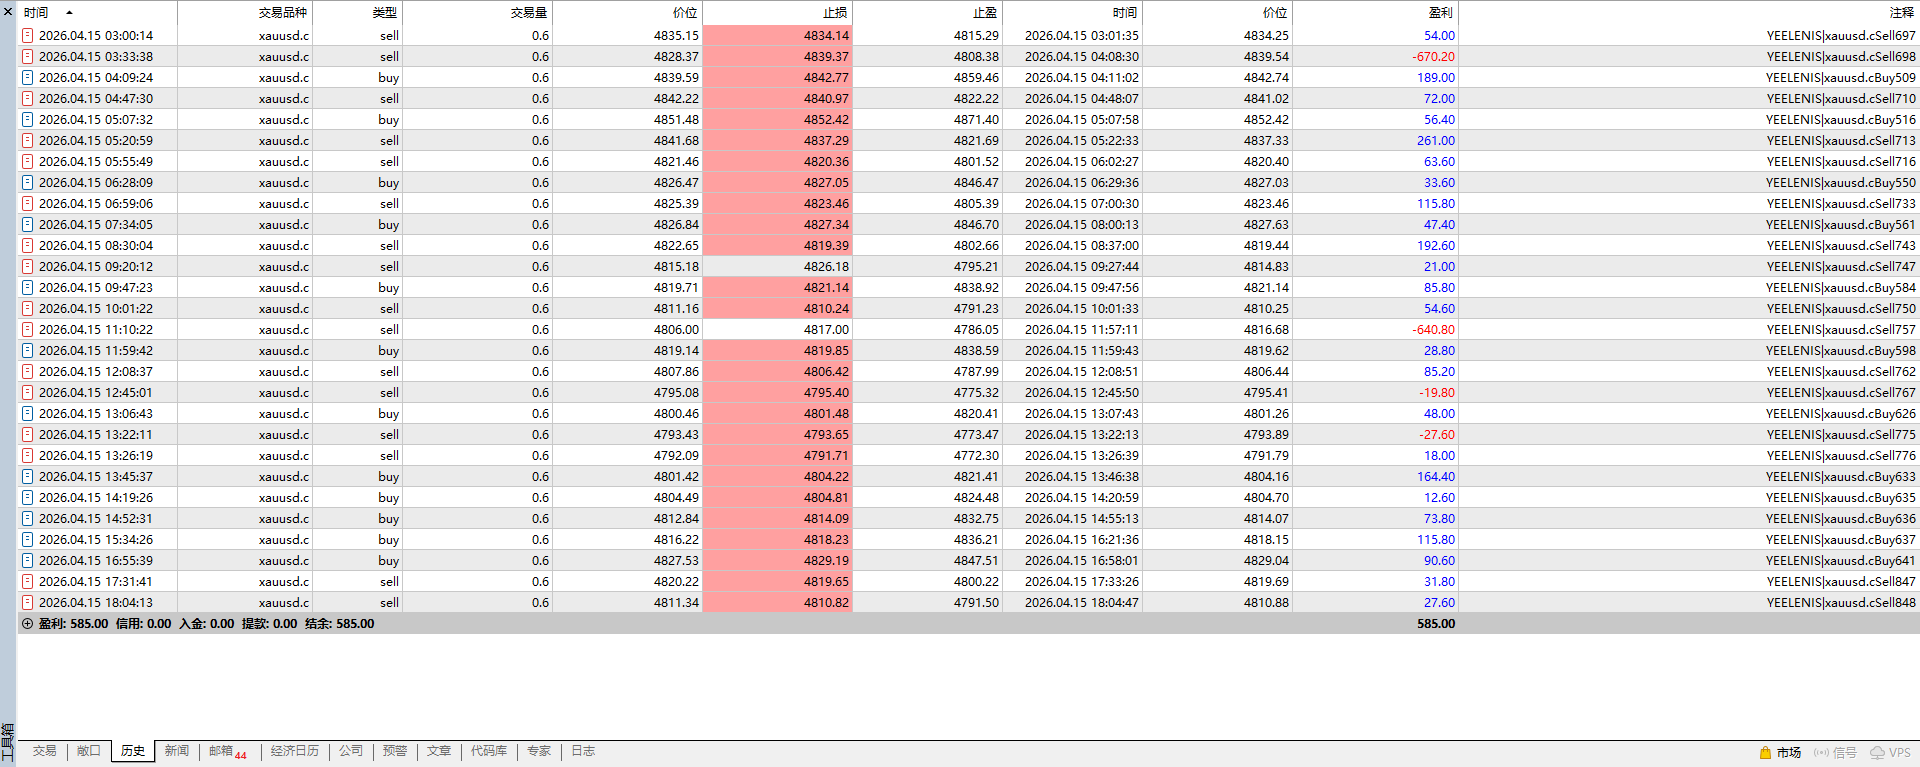The height and width of the screenshot is (767, 1920).
Task: Click order icon for the 06:59:06 row
Action: [28, 203]
